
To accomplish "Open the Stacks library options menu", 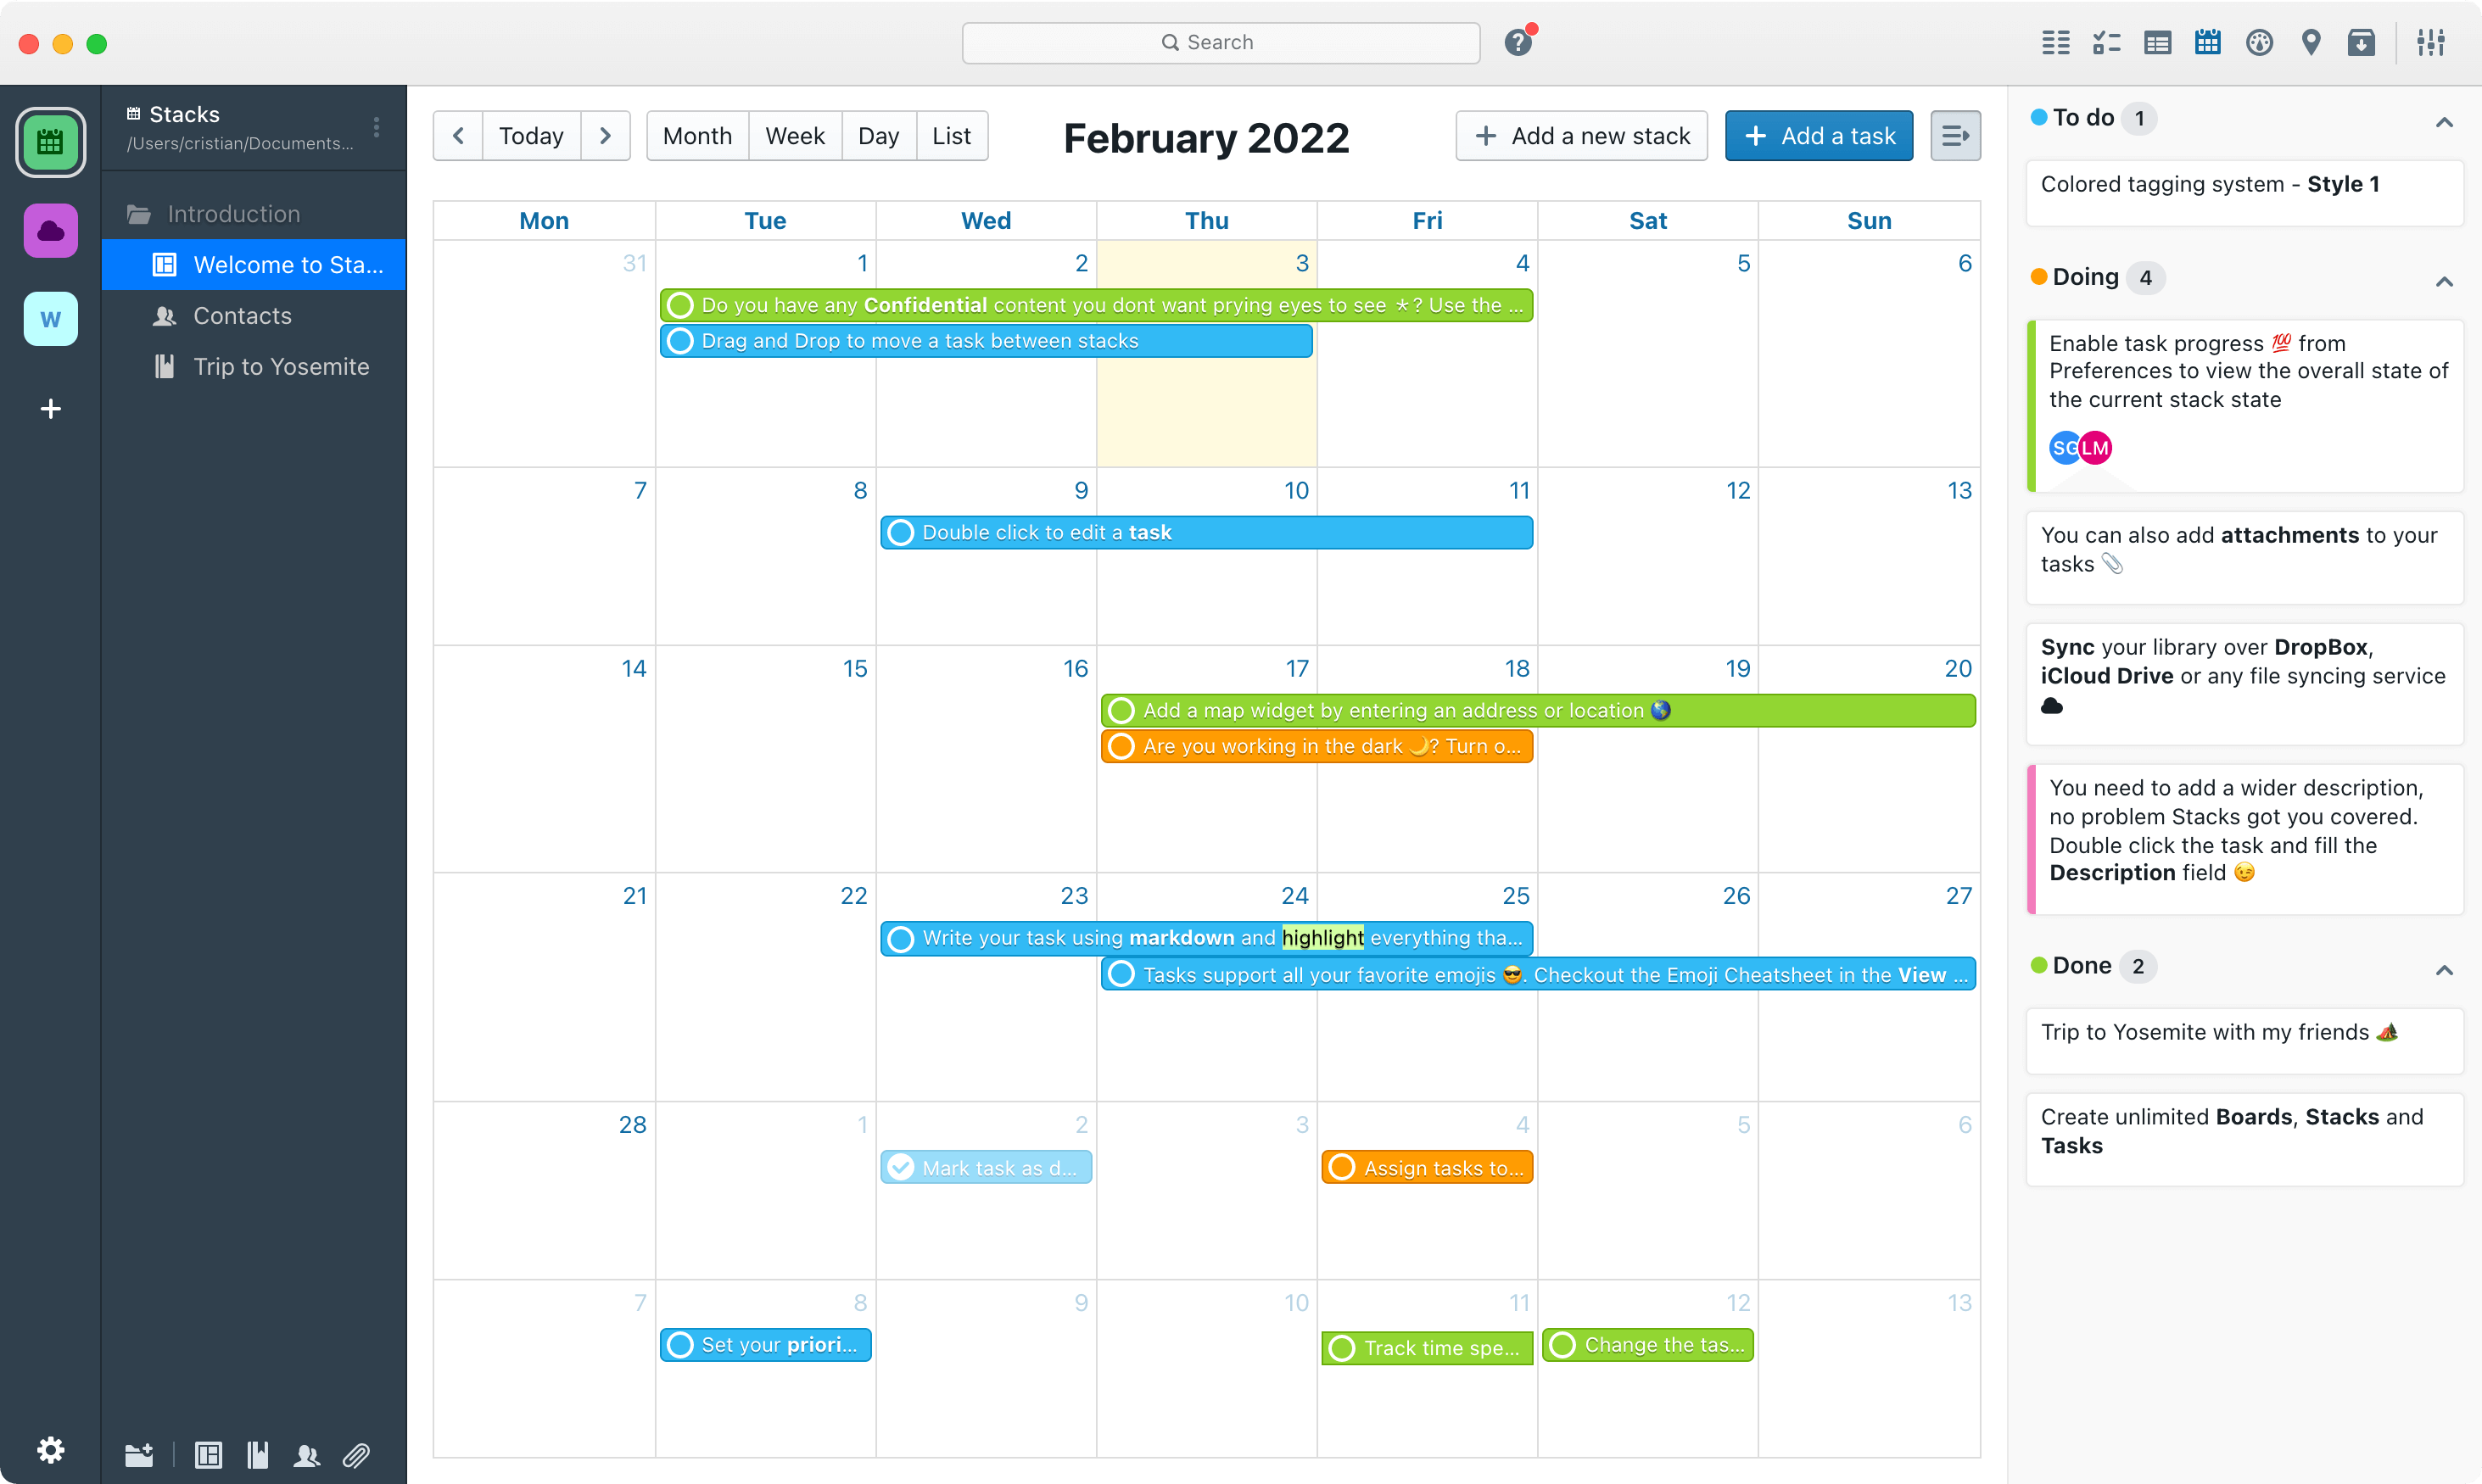I will [377, 127].
